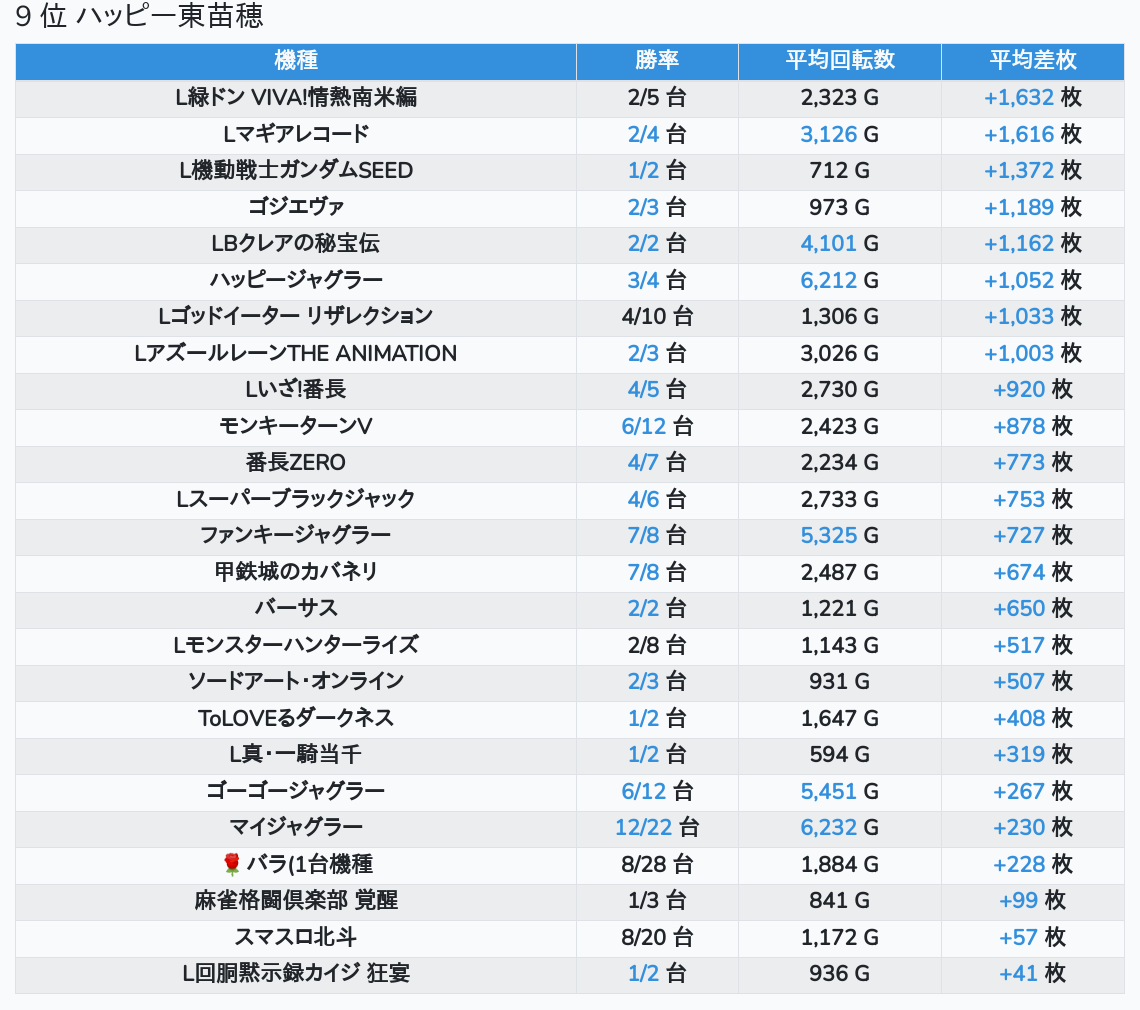Click average spins 1,884 G value

point(840,864)
